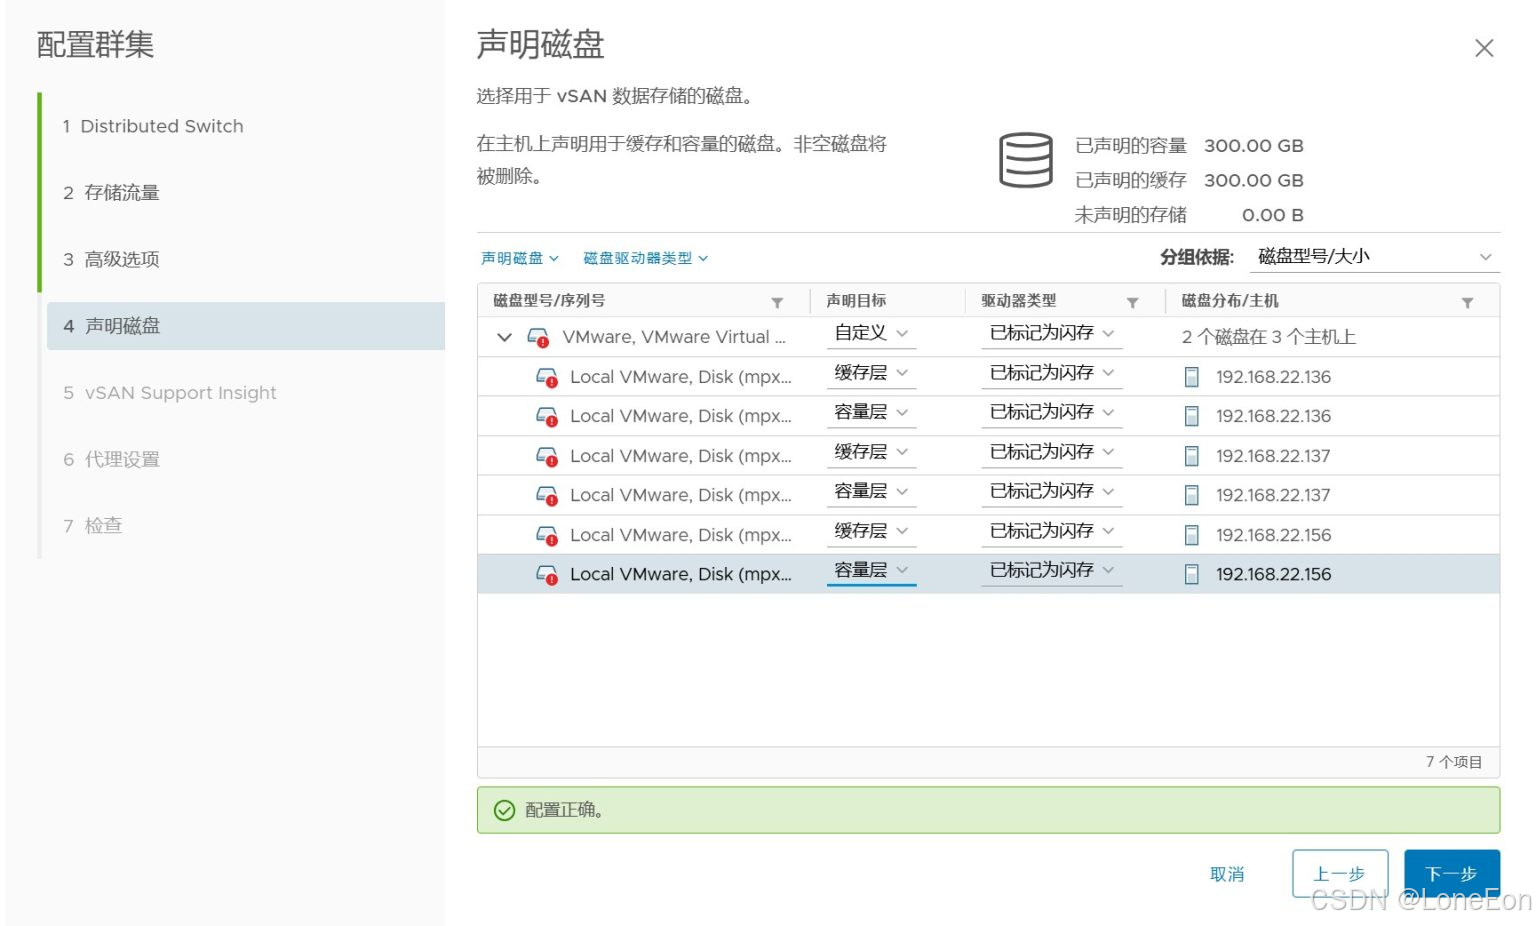Open 容量层 dropdown for second 192.168.22.136 disk

[x=872, y=412]
